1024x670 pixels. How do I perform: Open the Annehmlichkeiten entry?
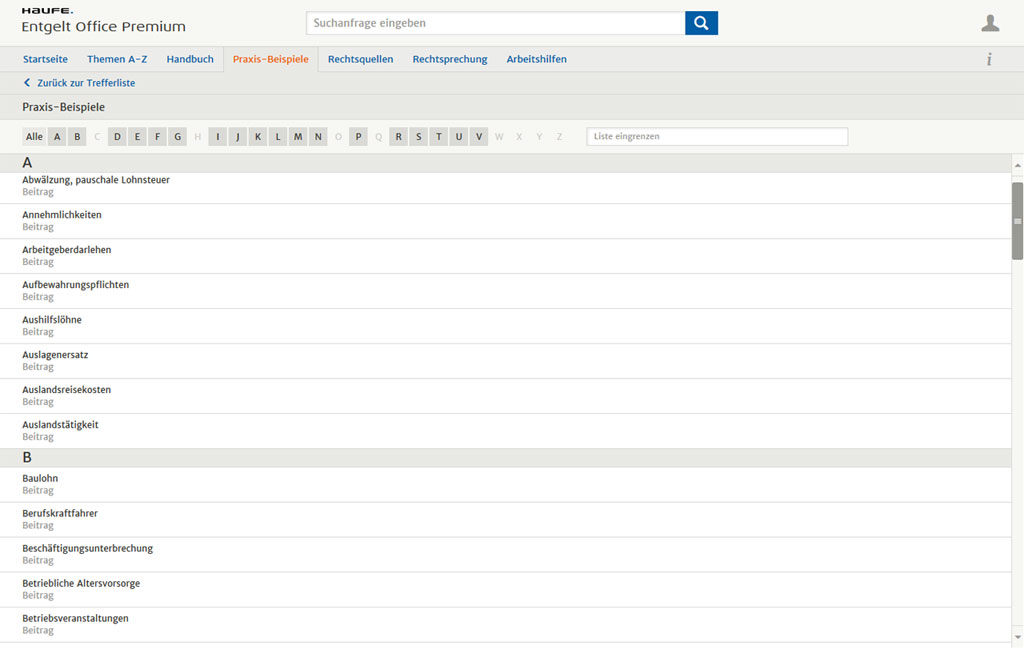coord(505,221)
